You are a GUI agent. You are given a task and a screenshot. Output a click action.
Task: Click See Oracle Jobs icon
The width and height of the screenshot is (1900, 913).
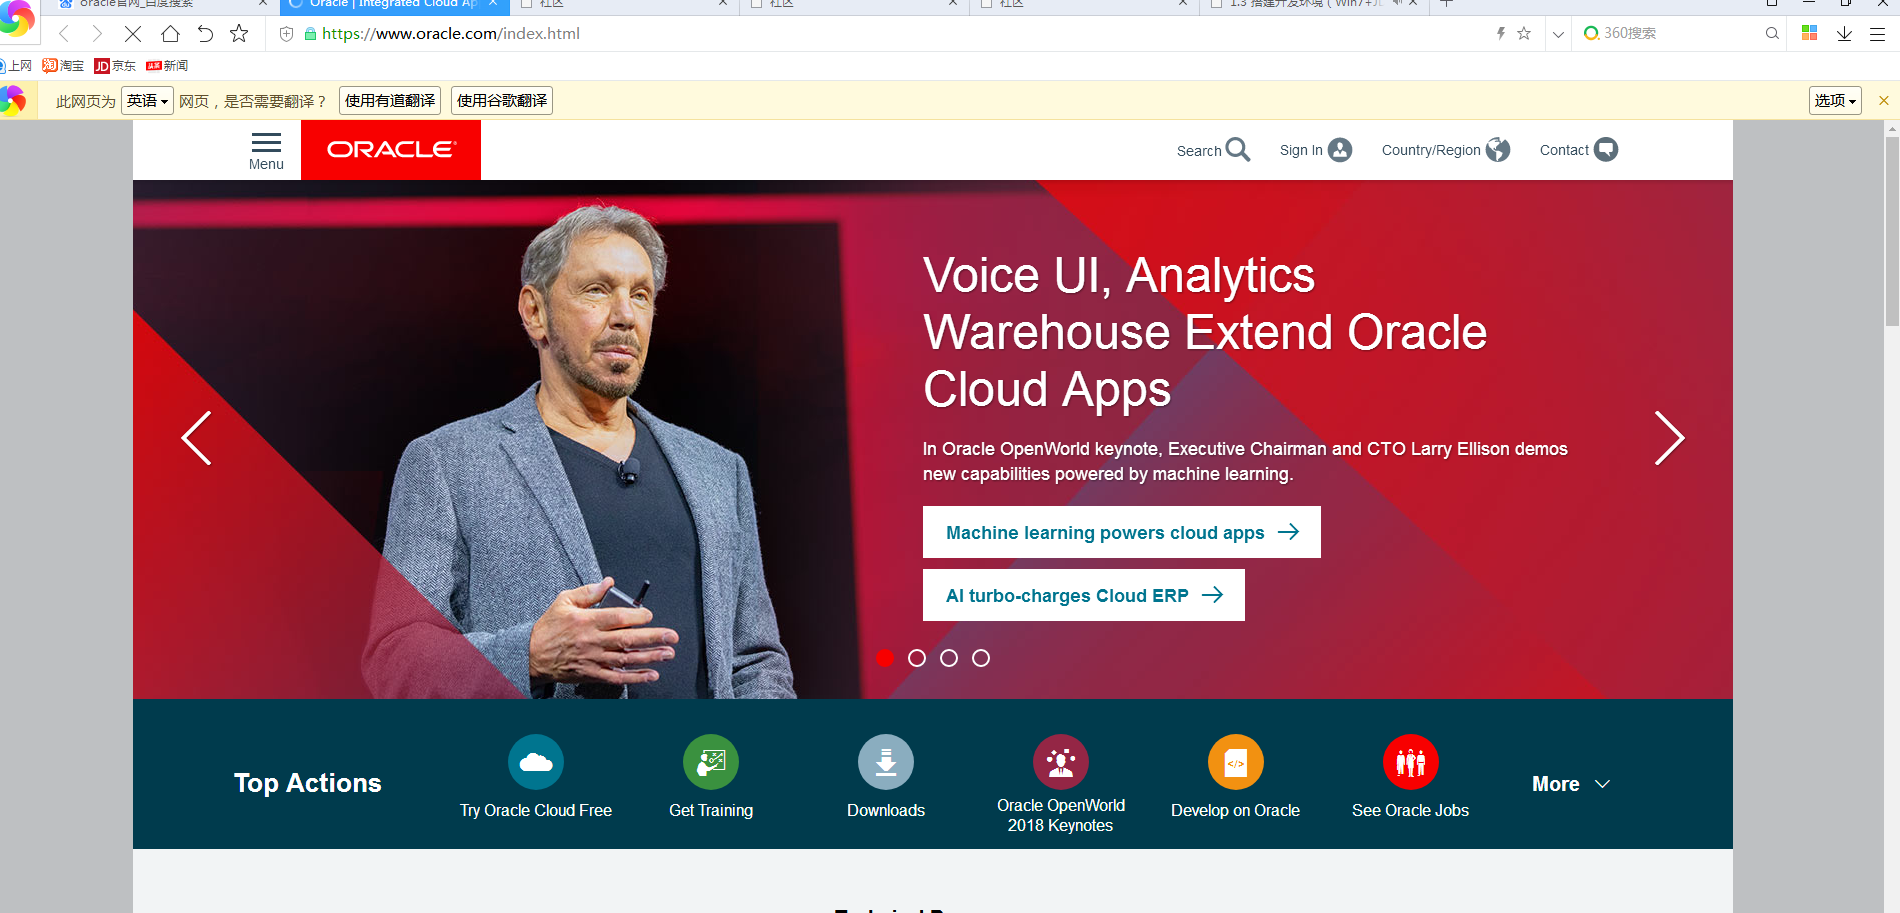(x=1411, y=762)
